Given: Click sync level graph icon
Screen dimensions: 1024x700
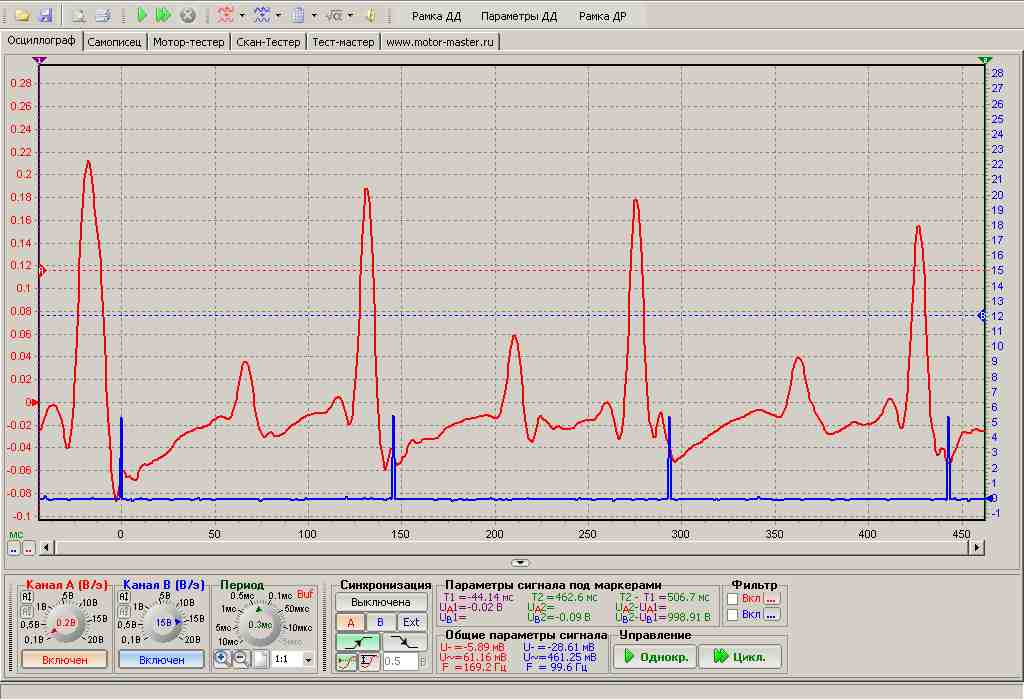Looking at the screenshot, I should point(346,661).
